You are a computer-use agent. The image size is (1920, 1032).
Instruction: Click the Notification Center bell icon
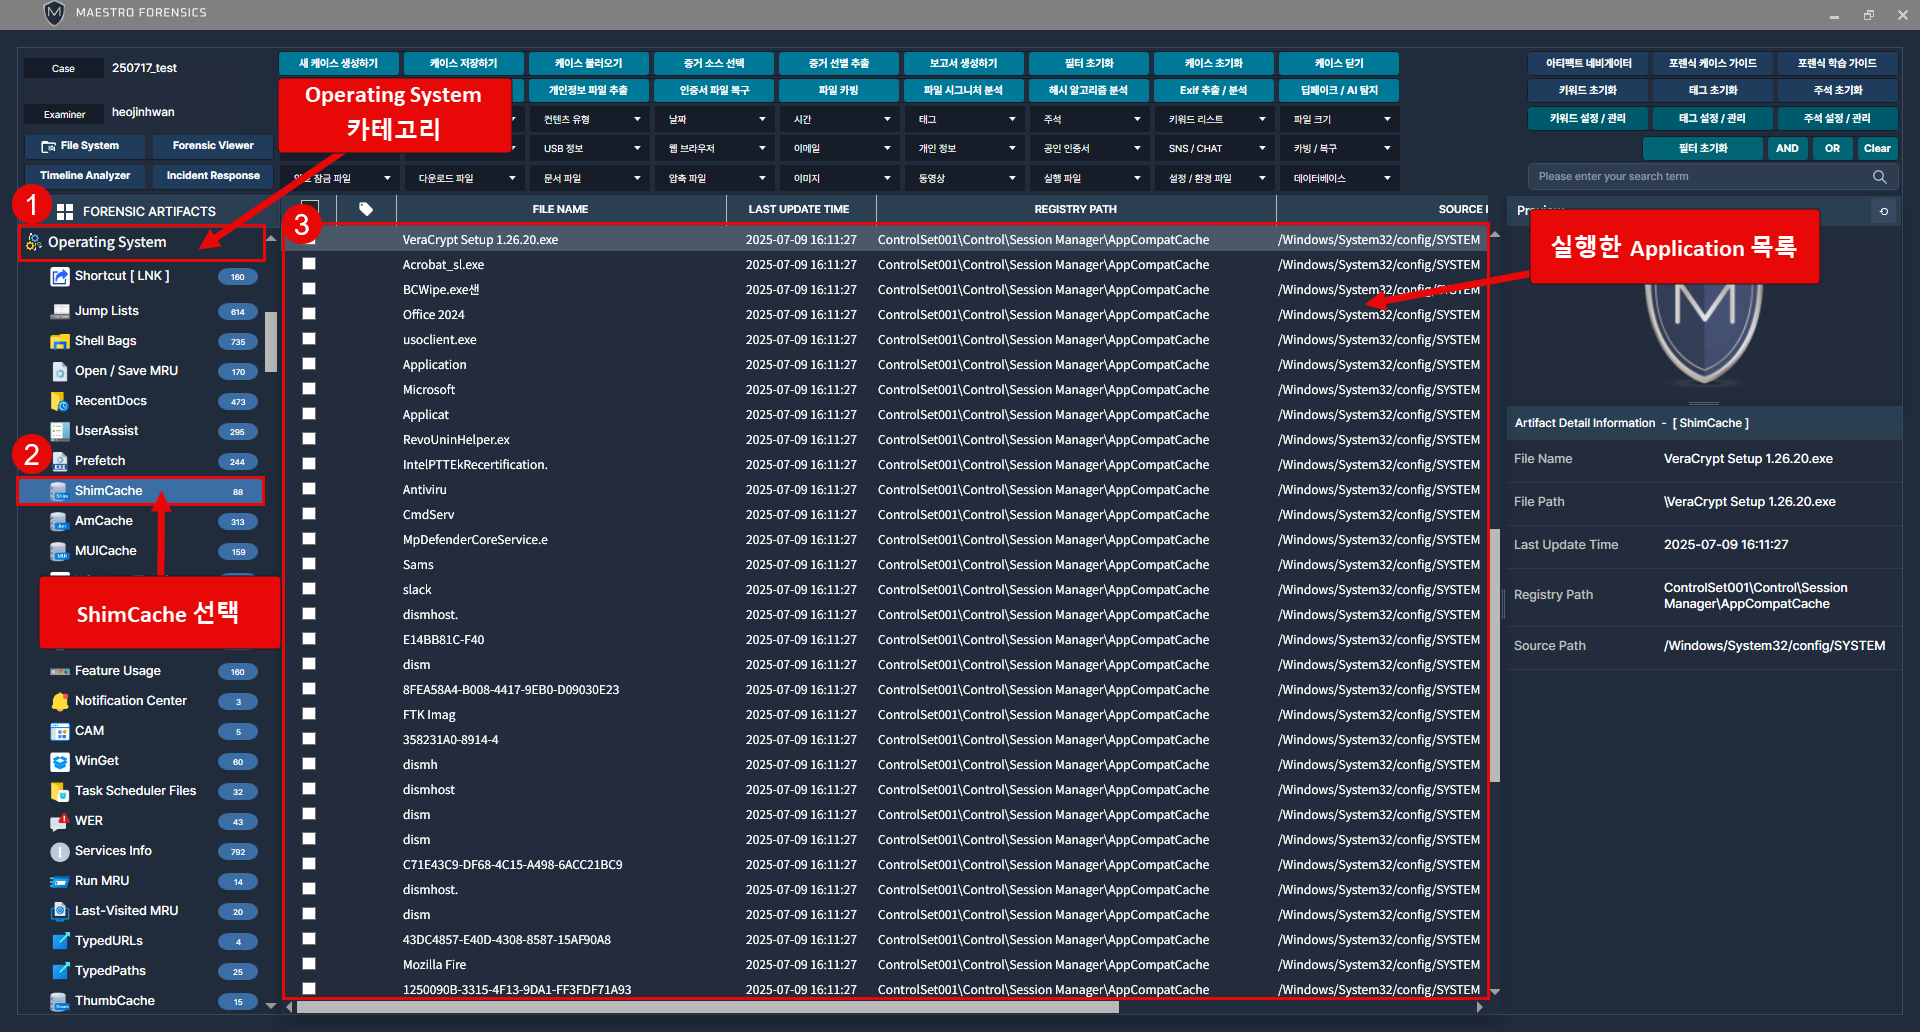coord(60,701)
